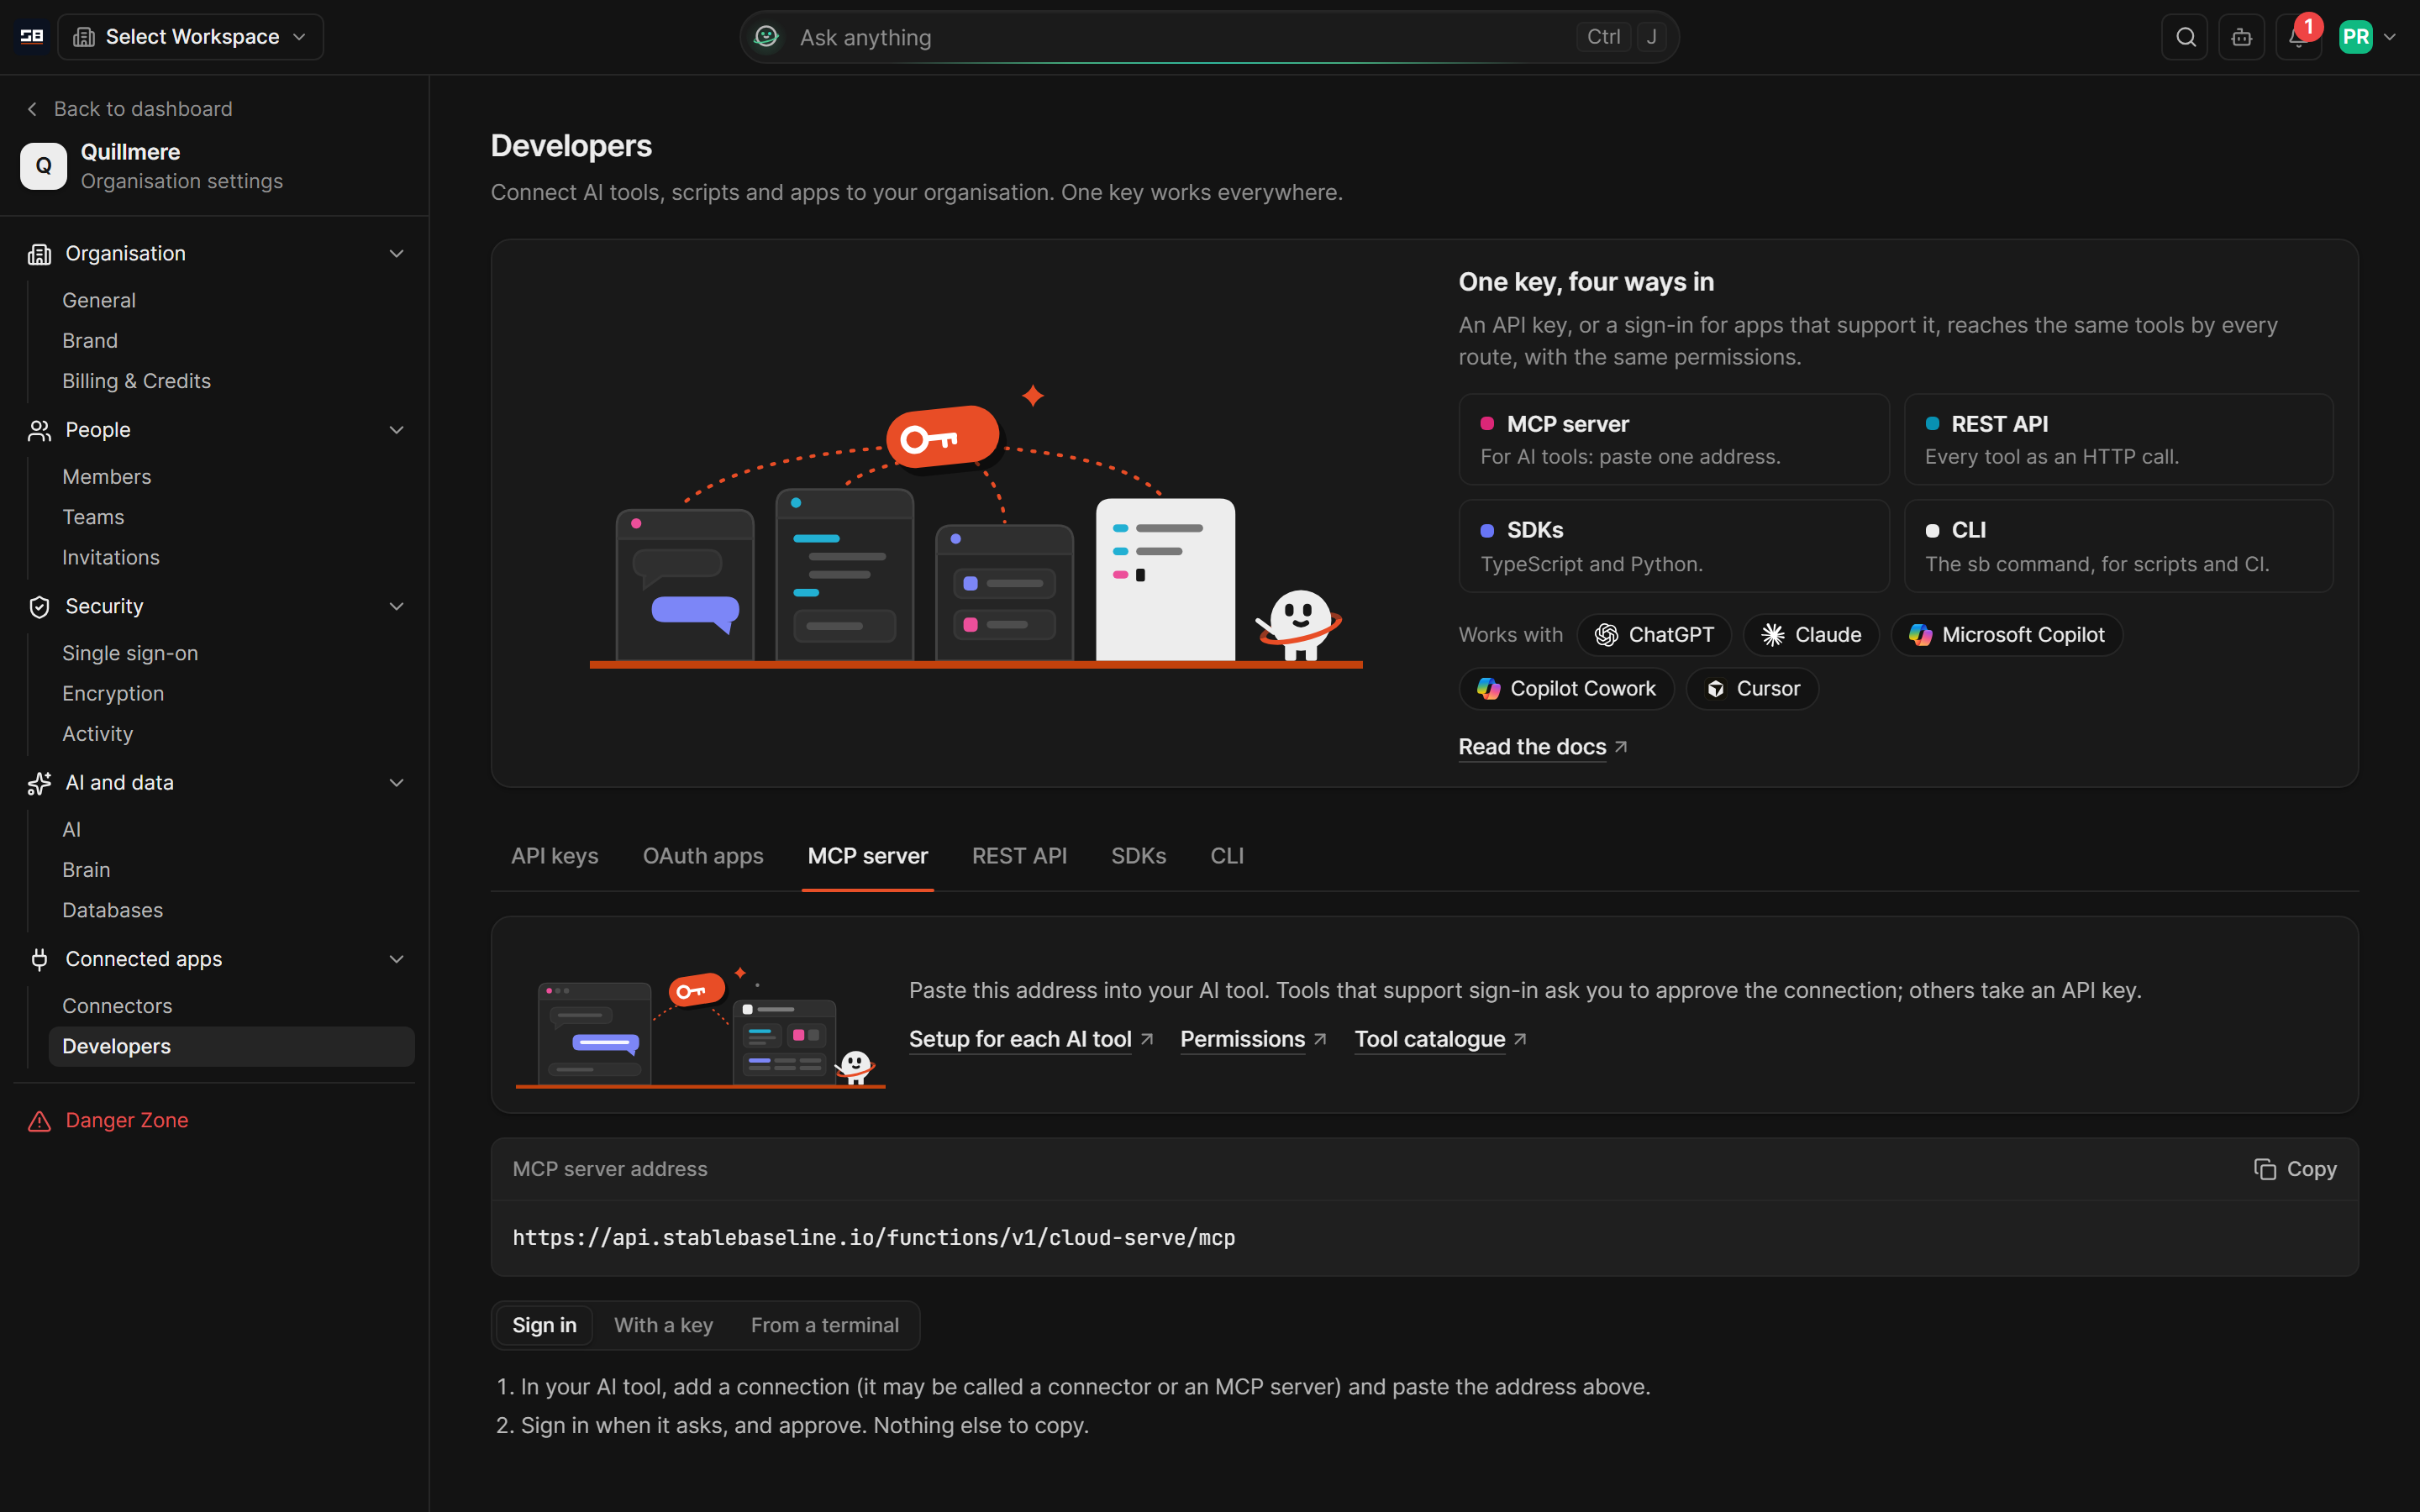Open Connectors page
Viewport: 2420px width, 1512px height.
tap(117, 1006)
